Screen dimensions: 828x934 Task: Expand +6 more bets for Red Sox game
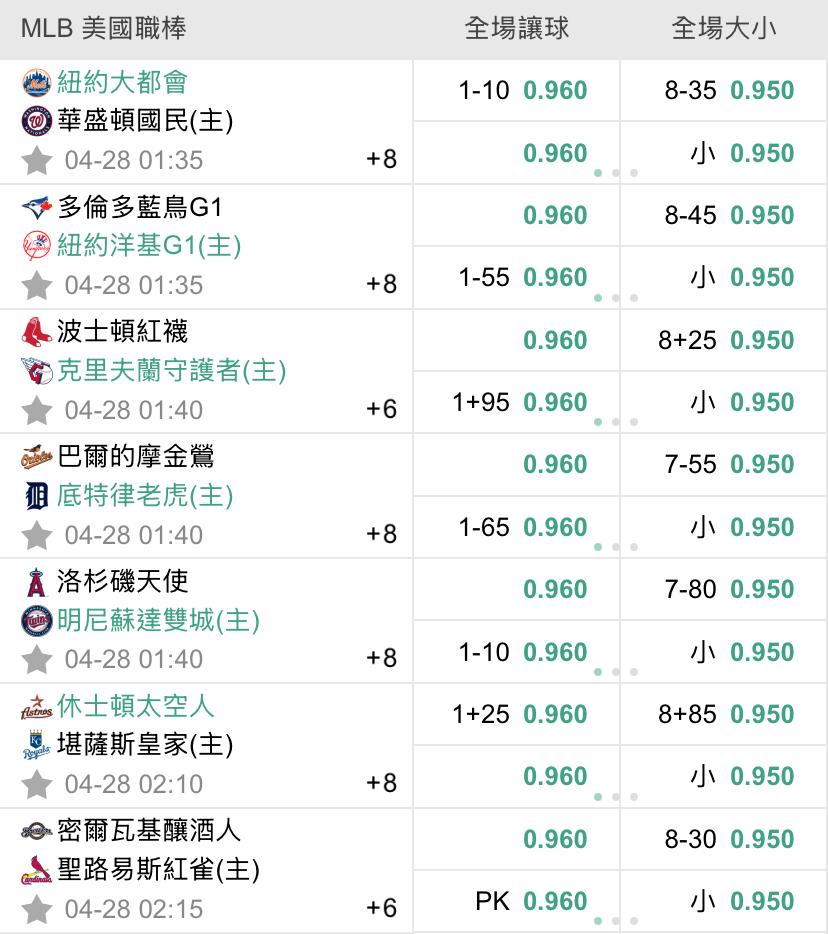pos(381,409)
